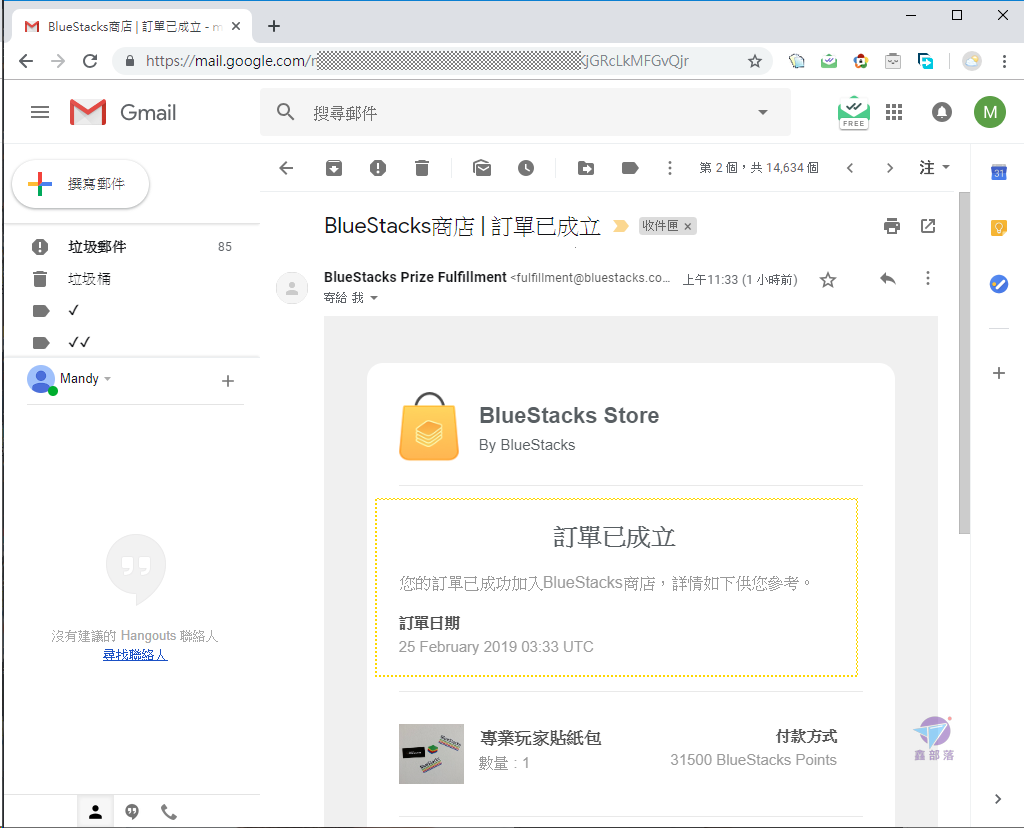Bookmark this page with star icon

tap(755, 61)
